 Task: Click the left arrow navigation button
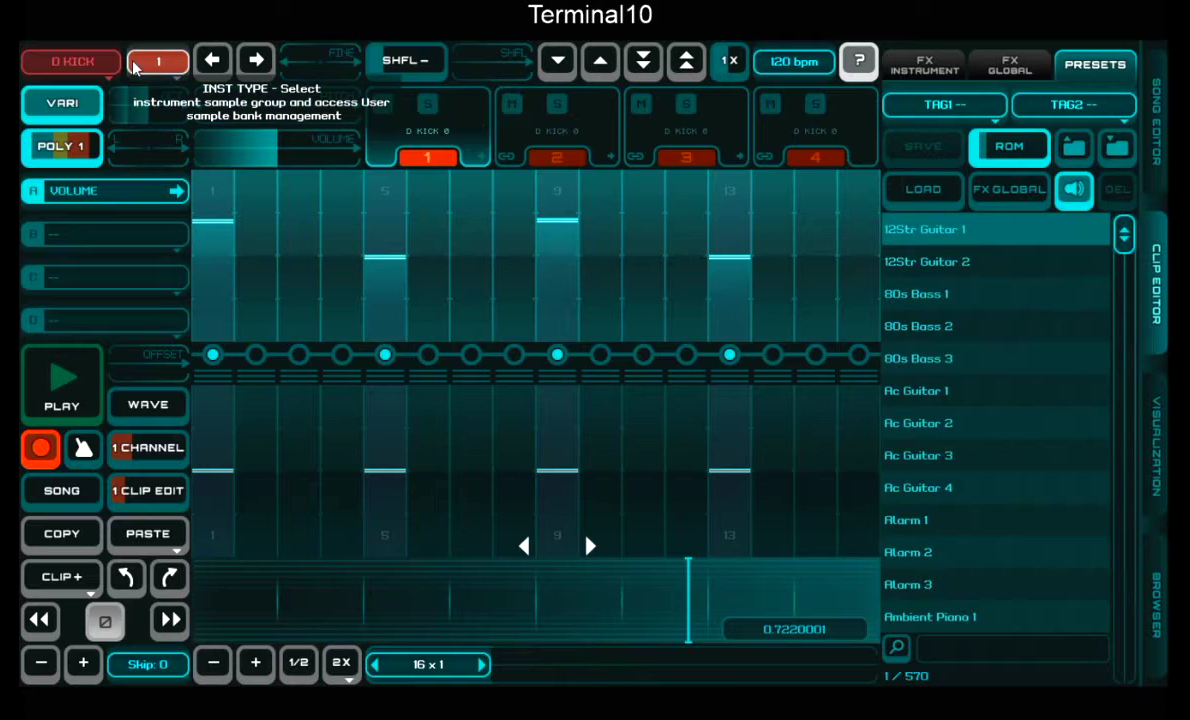coord(212,60)
